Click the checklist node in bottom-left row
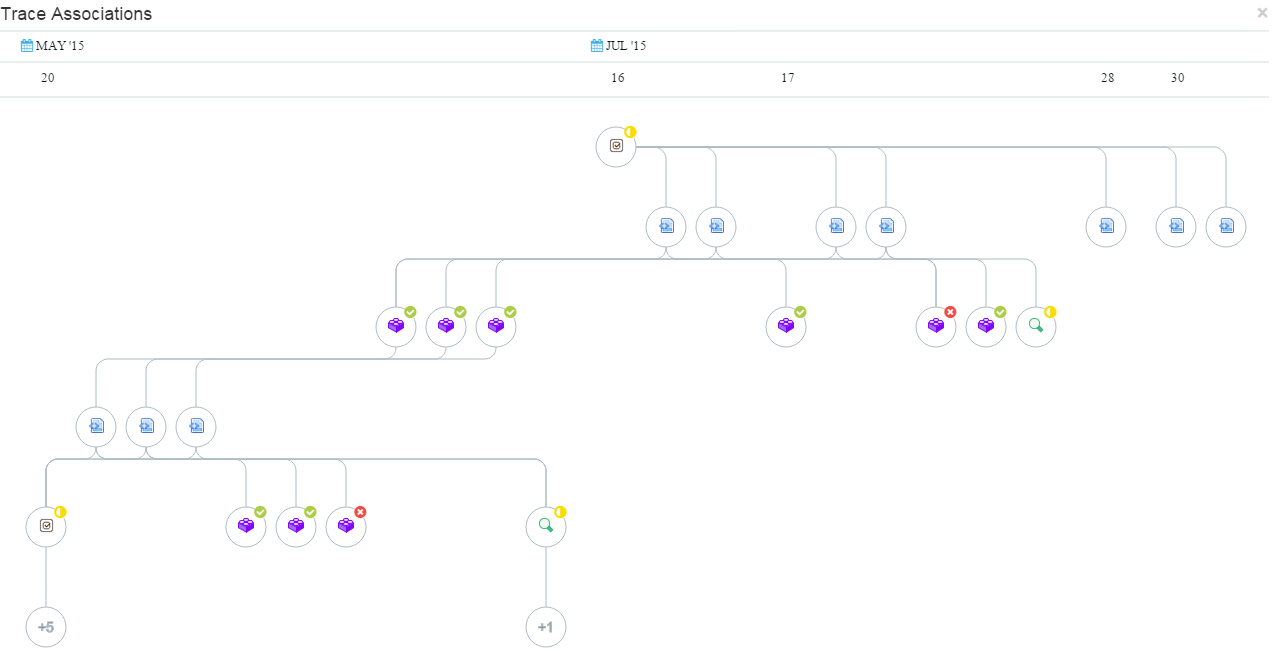Viewport: 1275px width, 651px height. (46, 526)
